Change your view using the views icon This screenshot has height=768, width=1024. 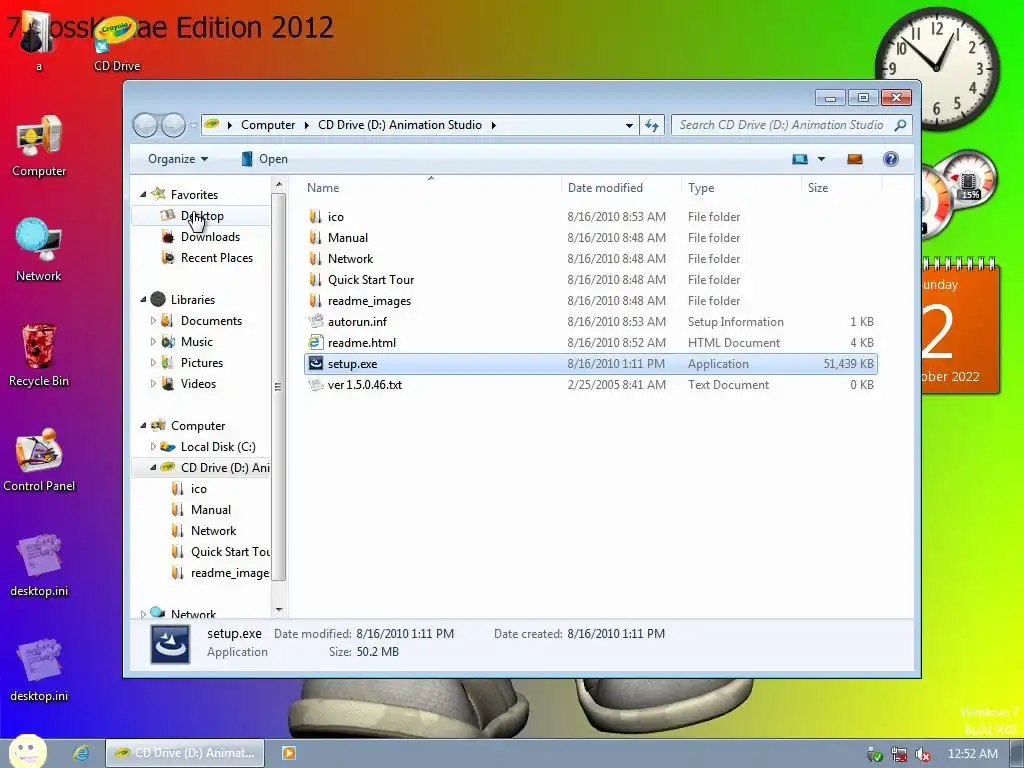pos(800,159)
